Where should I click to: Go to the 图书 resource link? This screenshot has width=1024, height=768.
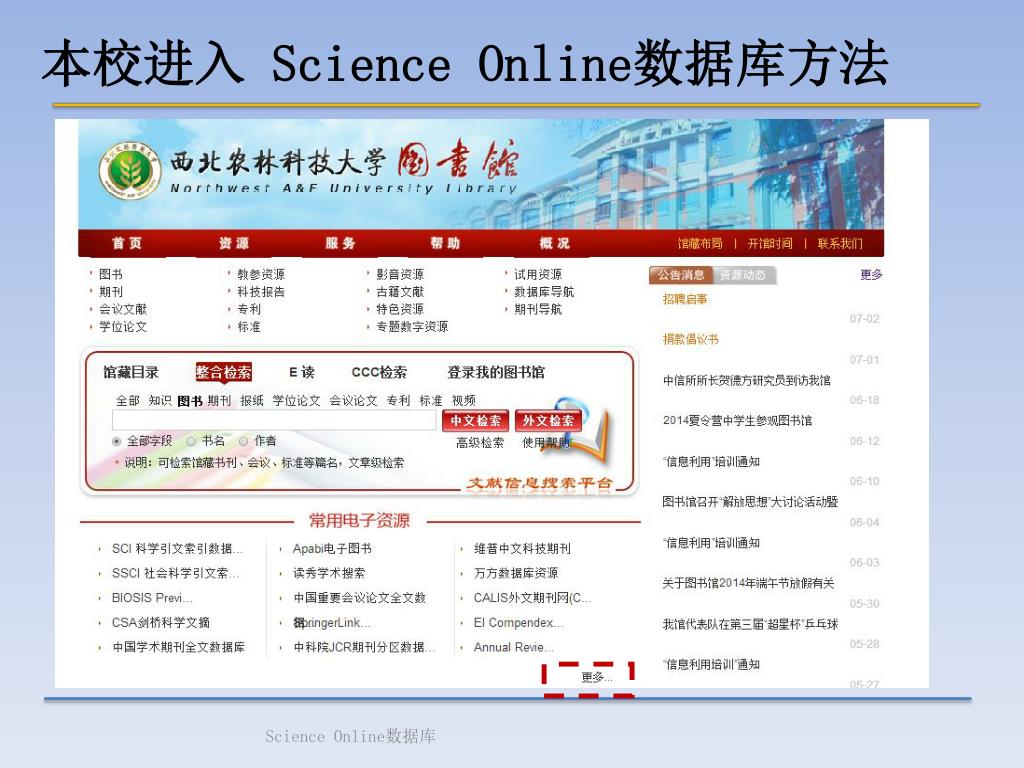(110, 274)
